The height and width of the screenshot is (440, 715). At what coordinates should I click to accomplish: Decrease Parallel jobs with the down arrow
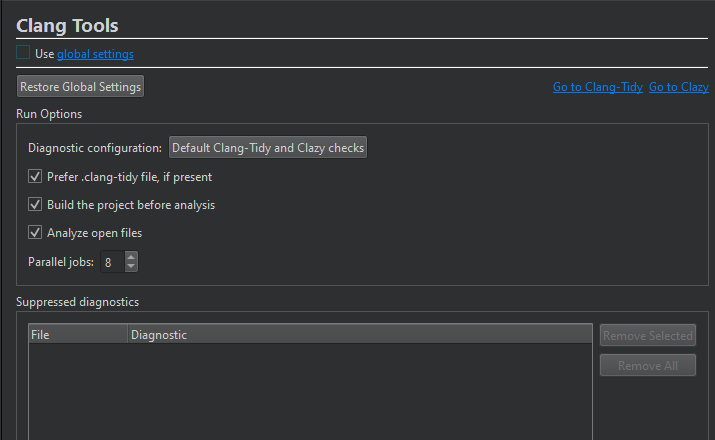131,267
